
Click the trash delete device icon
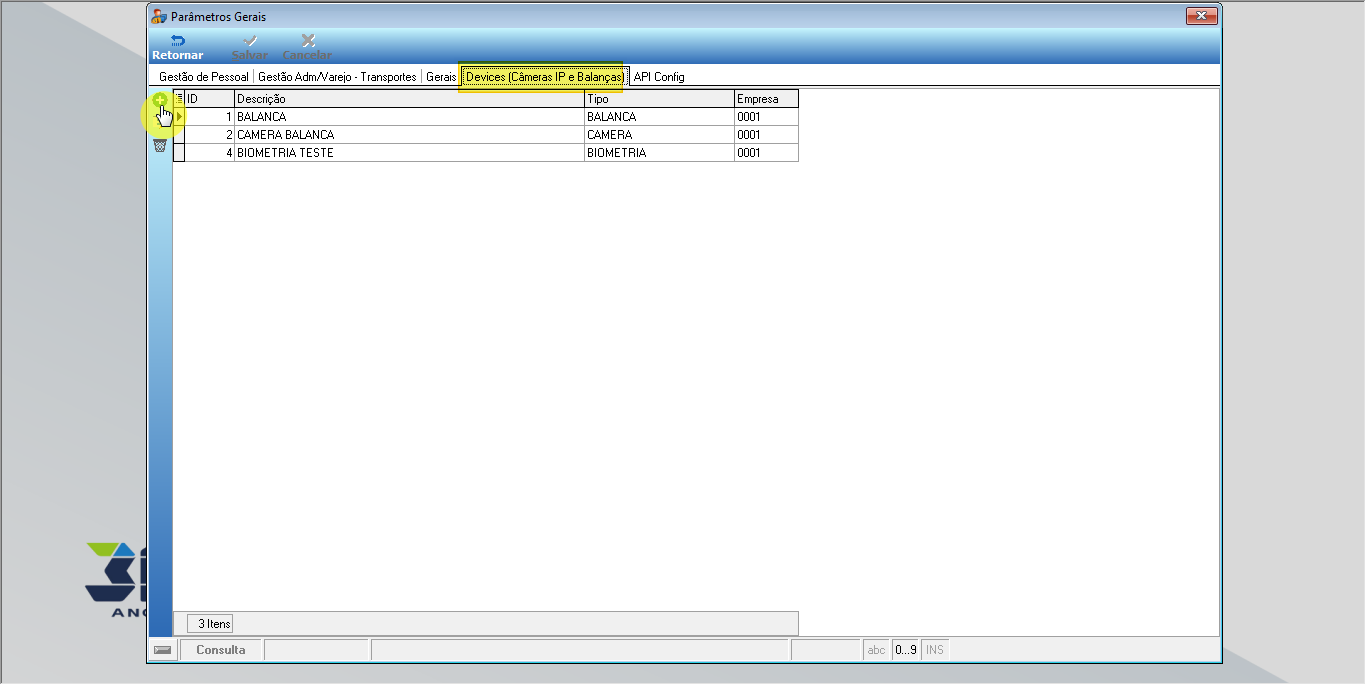click(160, 145)
